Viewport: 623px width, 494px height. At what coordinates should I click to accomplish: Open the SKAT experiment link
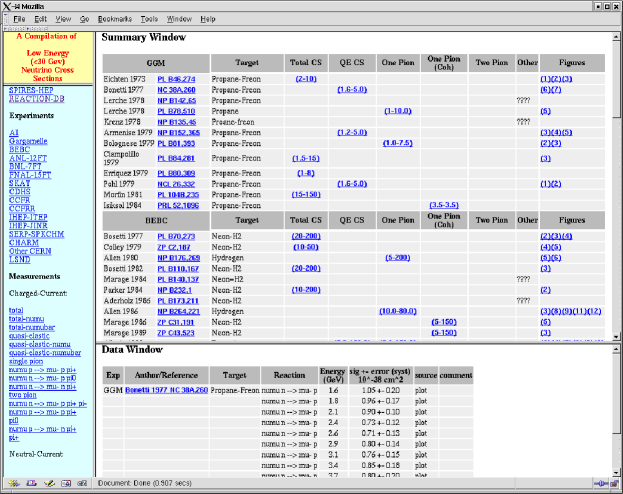(x=19, y=183)
